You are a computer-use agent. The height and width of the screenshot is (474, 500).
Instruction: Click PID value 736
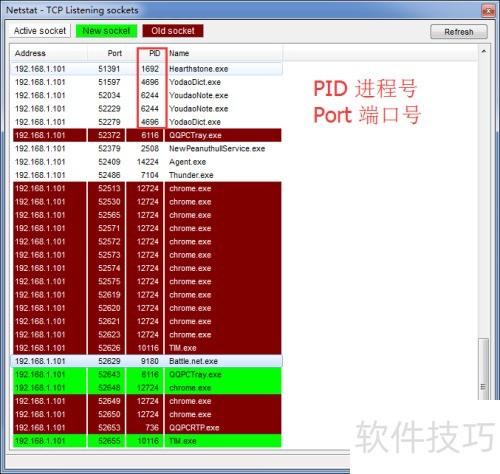[x=152, y=428]
